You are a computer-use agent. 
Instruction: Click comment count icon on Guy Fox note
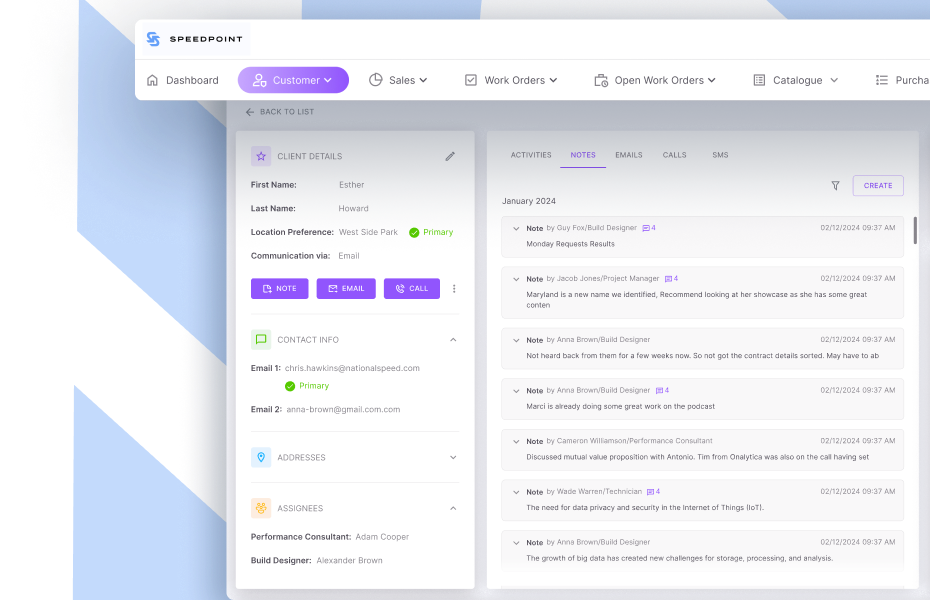pos(648,228)
